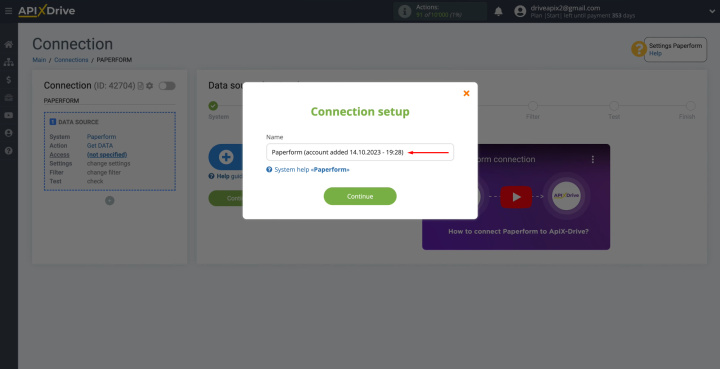Click Paperform system link
Viewport: 720px width, 369px height.
101,137
